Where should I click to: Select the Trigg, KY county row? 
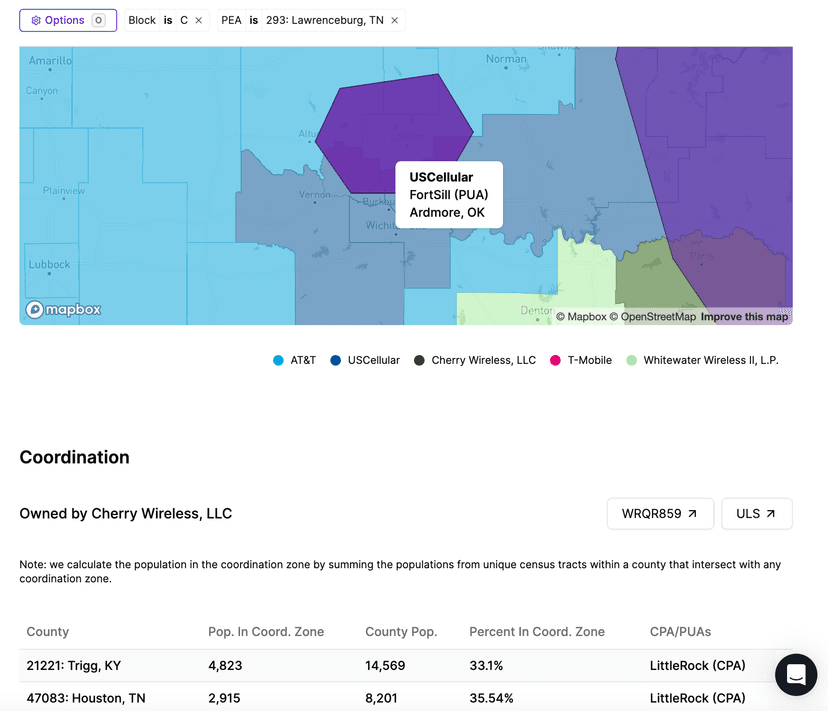(x=75, y=665)
